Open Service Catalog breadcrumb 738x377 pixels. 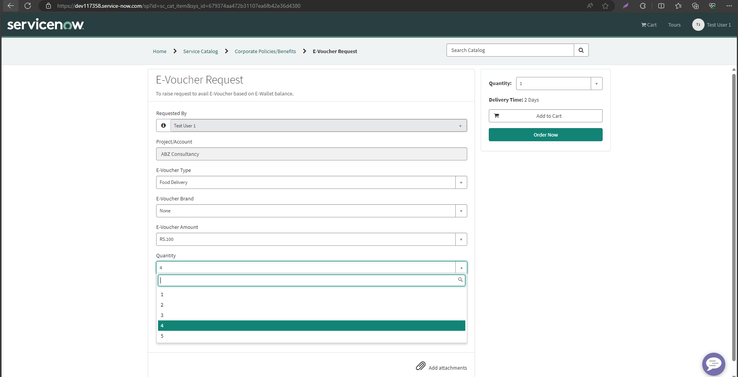point(201,51)
